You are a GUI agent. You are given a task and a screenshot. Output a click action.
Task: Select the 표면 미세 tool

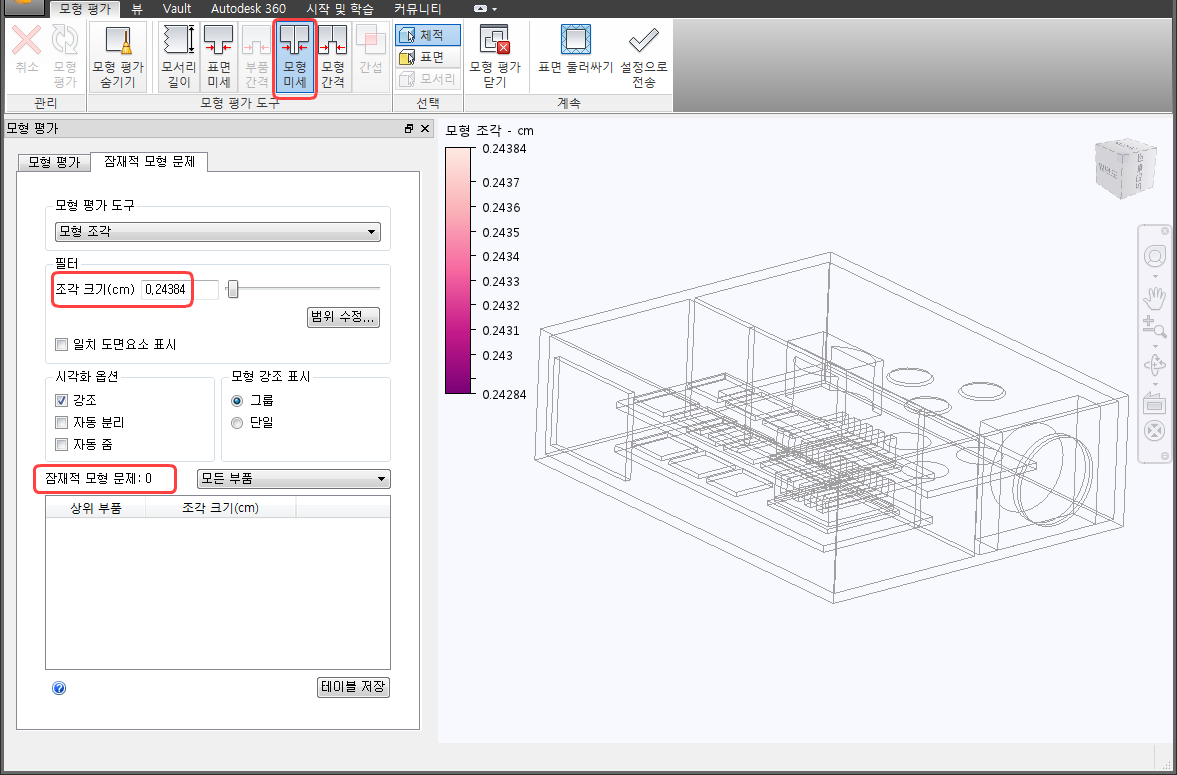[x=218, y=57]
